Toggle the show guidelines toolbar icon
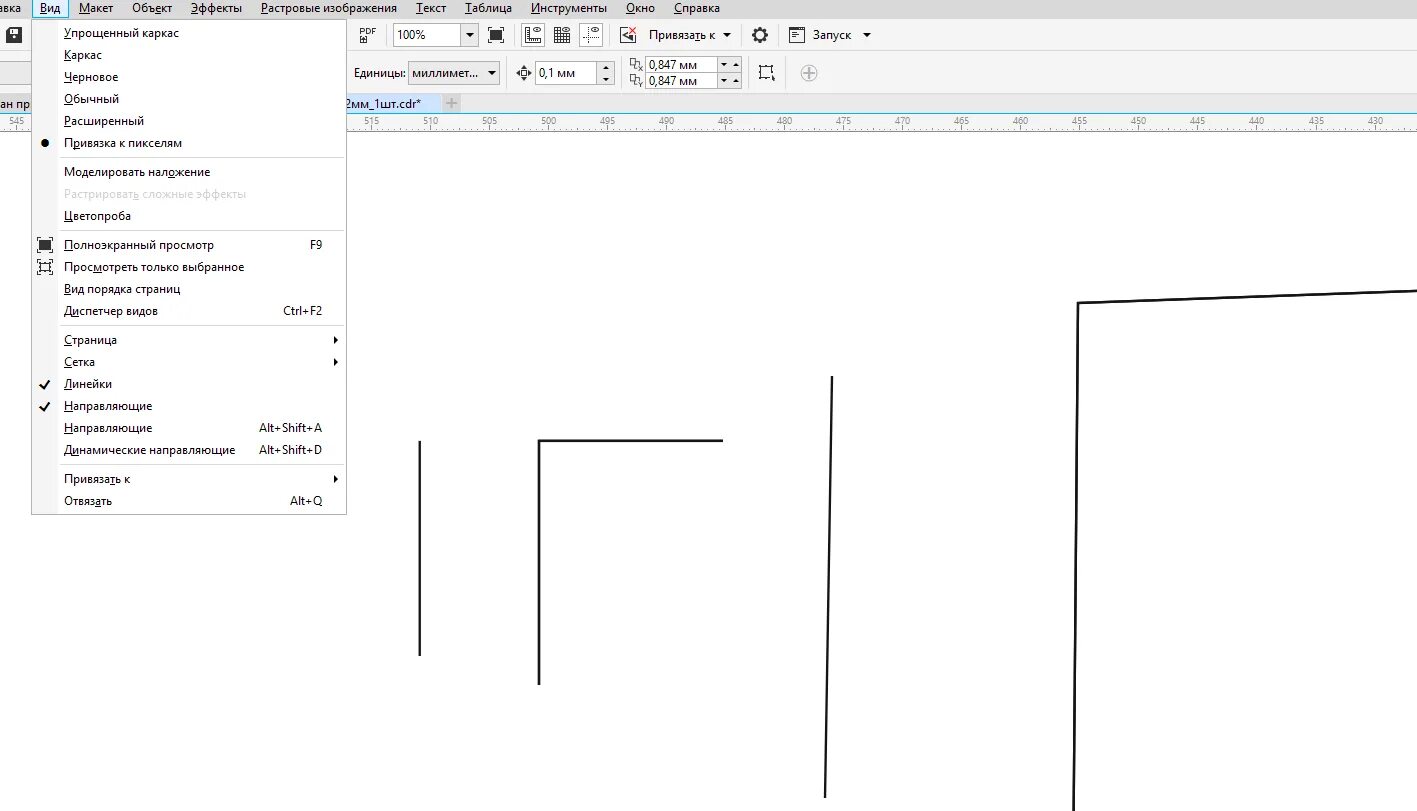The height and width of the screenshot is (811, 1417). 591,35
